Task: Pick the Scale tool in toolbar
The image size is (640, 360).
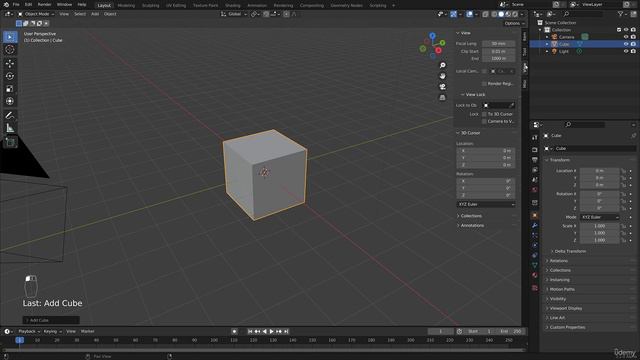Action: 10,89
